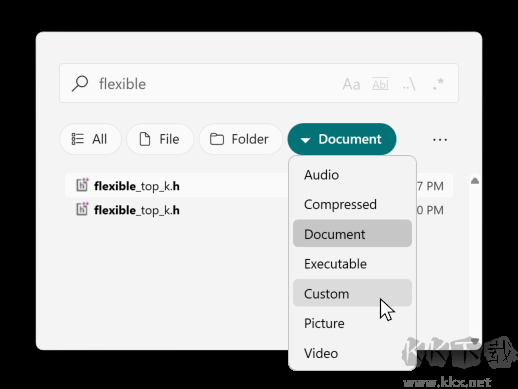This screenshot has width=518, height=389.
Task: Click the list icon in All filter
Action: 78,139
